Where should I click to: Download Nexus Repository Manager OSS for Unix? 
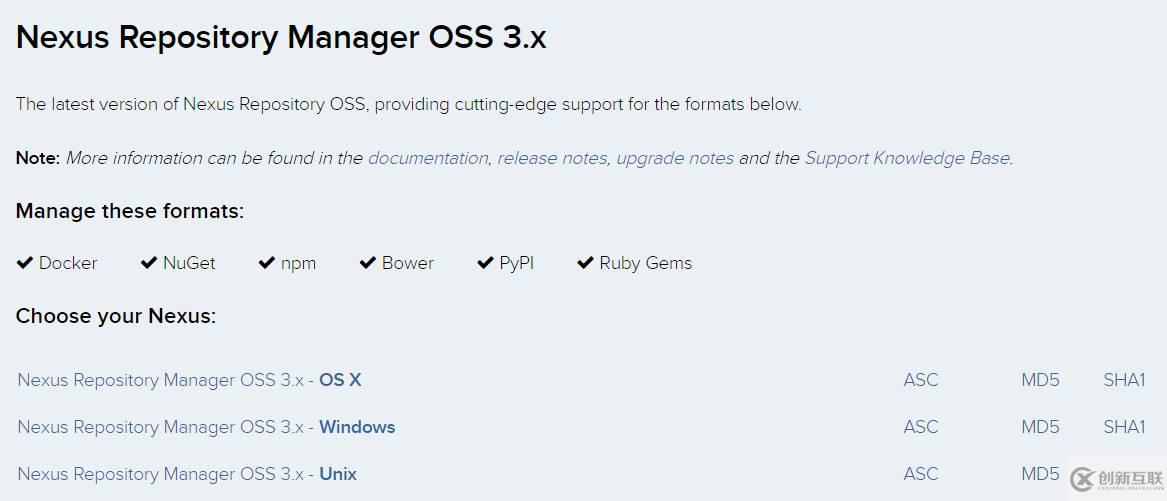tap(187, 474)
